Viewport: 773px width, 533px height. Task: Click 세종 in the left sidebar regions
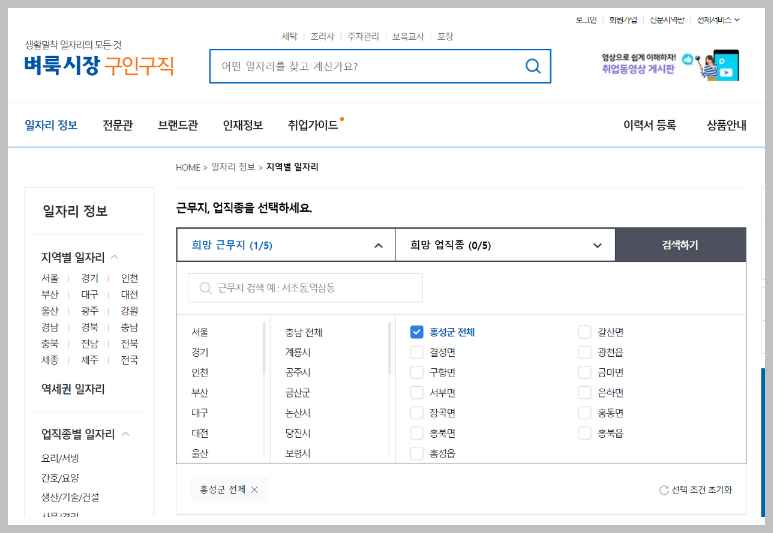click(x=49, y=360)
